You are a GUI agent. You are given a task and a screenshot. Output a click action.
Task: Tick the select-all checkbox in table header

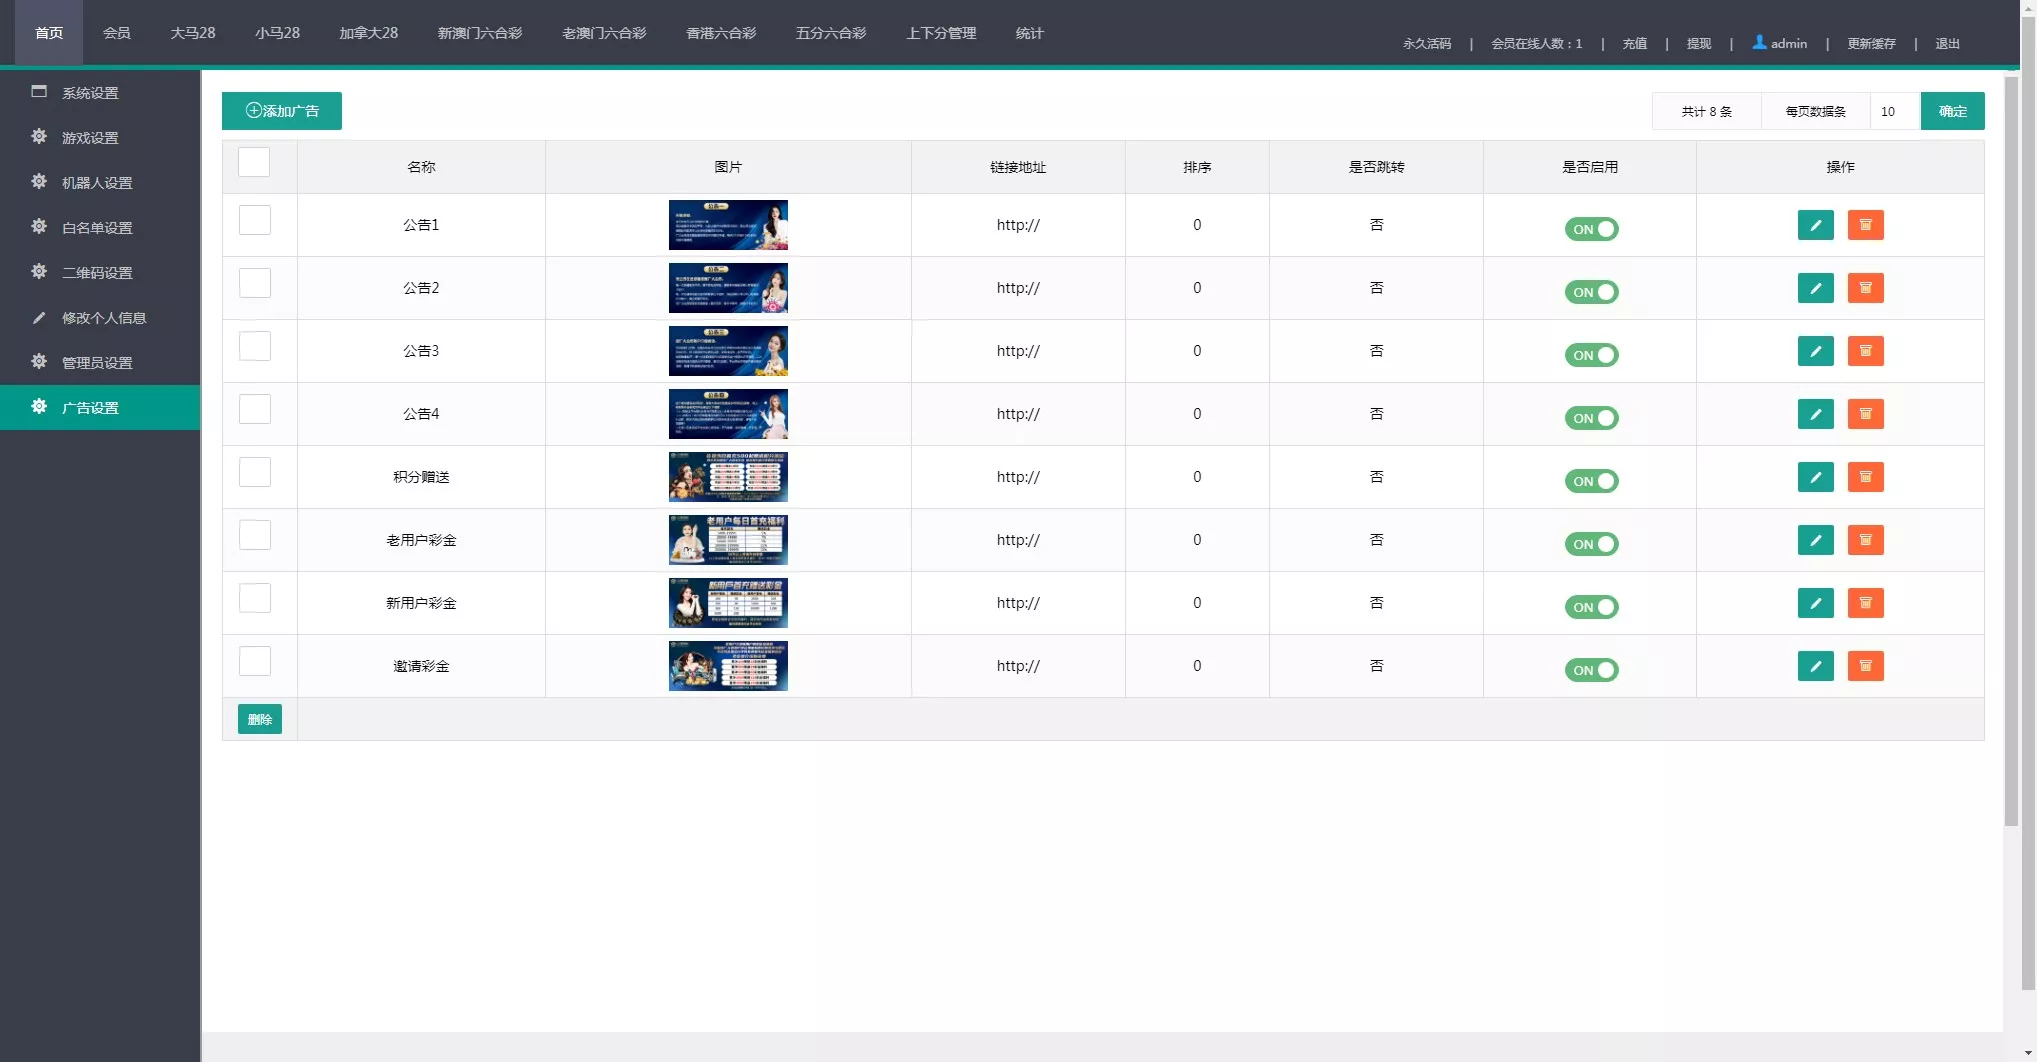(254, 162)
